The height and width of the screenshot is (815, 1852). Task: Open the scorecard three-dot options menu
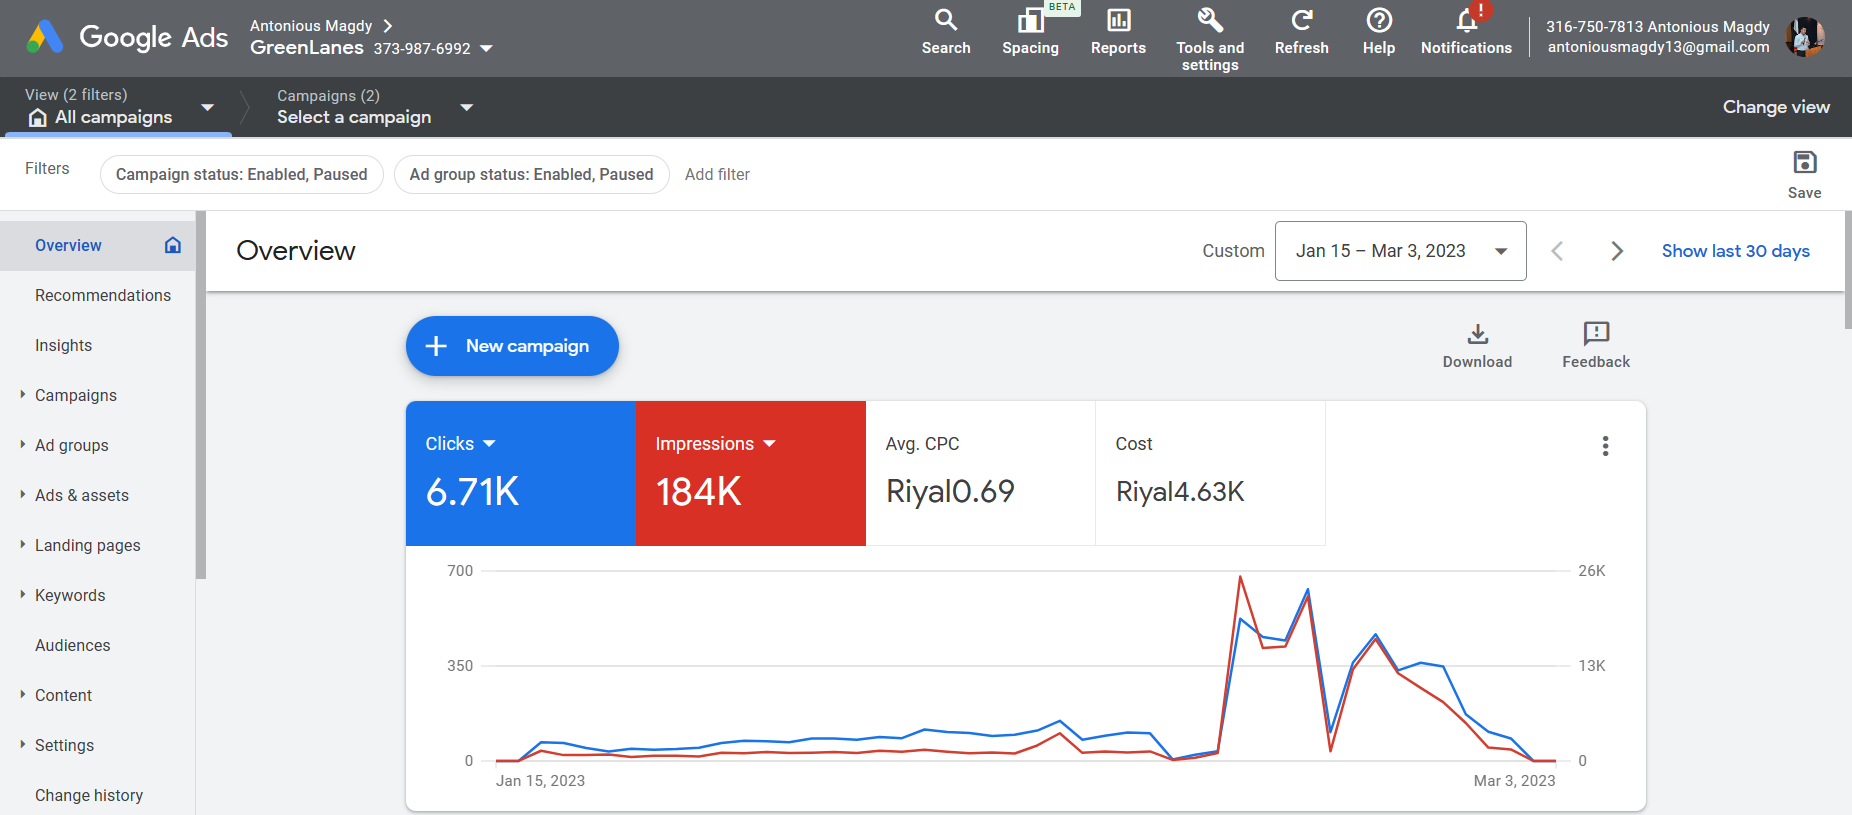[1605, 446]
